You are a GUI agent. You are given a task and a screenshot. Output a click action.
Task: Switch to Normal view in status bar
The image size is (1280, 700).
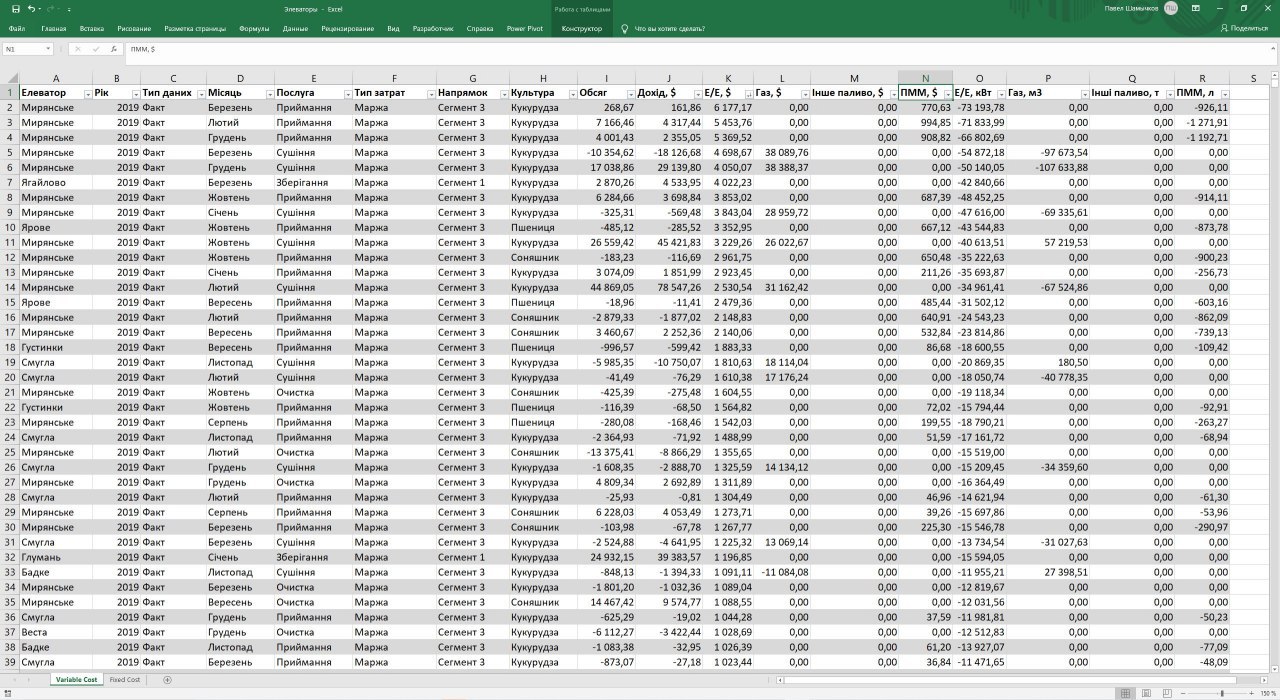(1126, 692)
